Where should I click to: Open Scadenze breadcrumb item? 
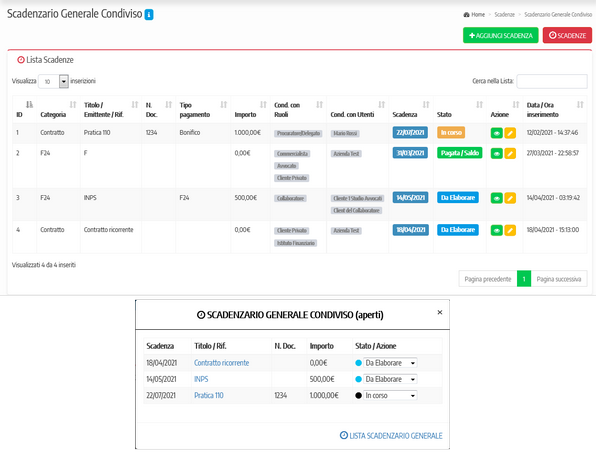[x=504, y=15]
